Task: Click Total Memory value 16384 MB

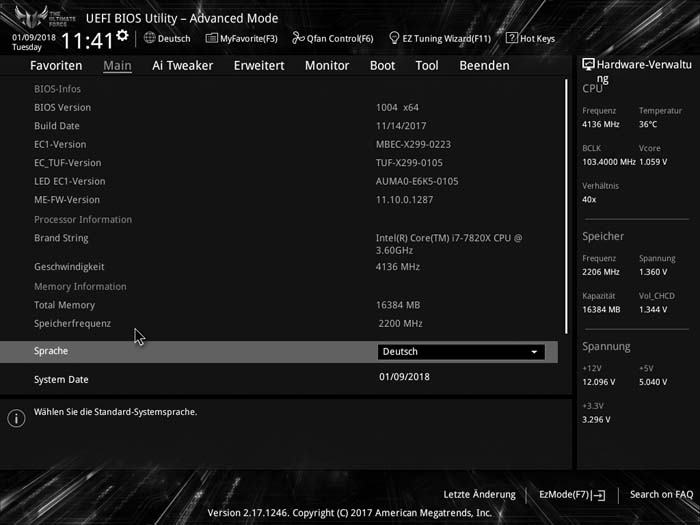Action: pos(398,305)
